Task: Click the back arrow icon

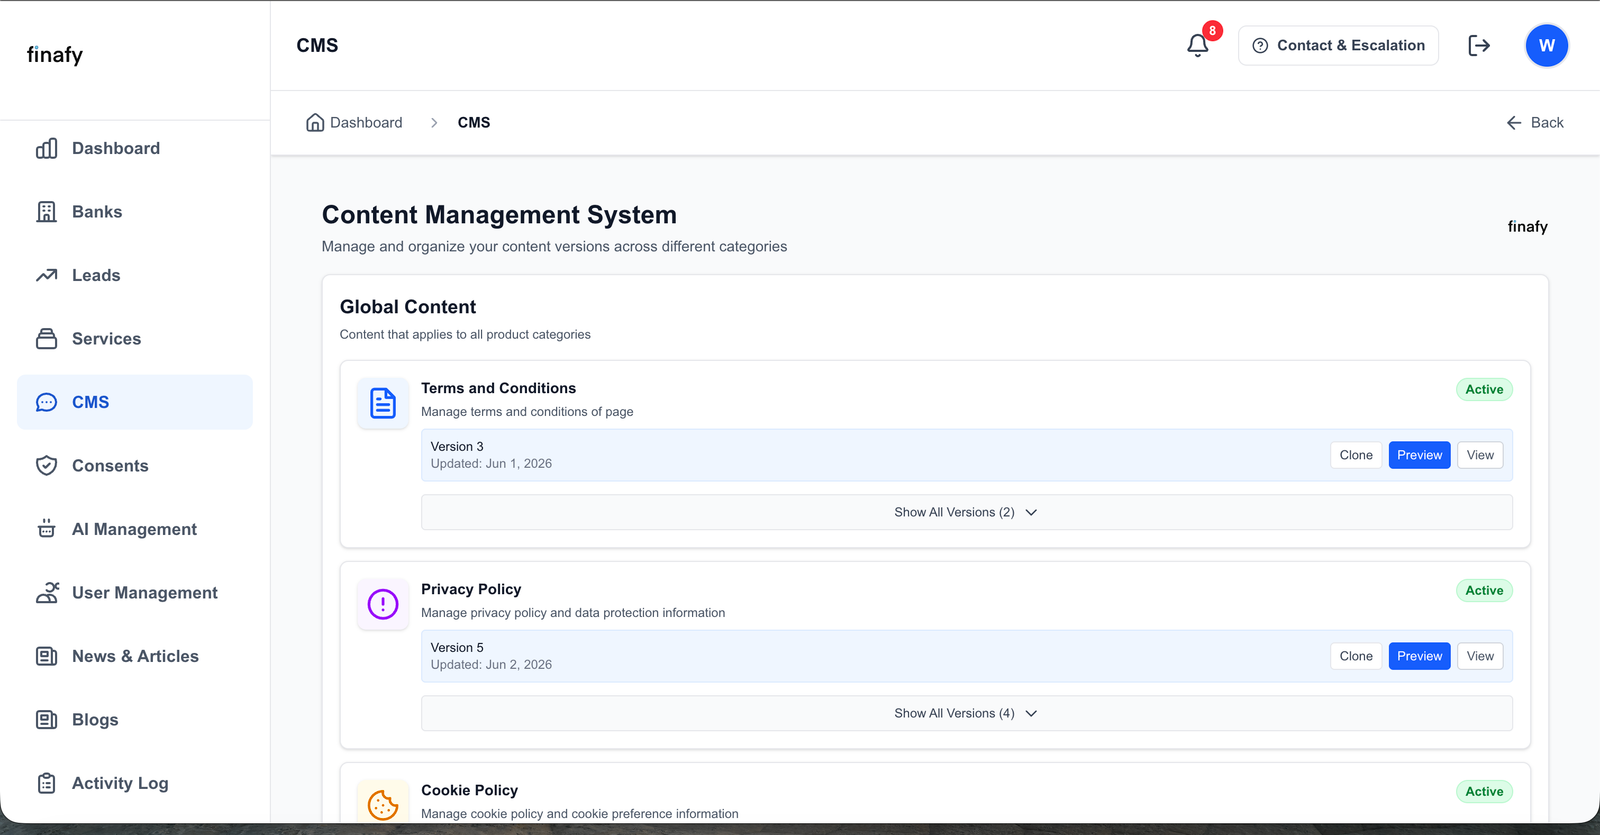Action: tap(1514, 123)
